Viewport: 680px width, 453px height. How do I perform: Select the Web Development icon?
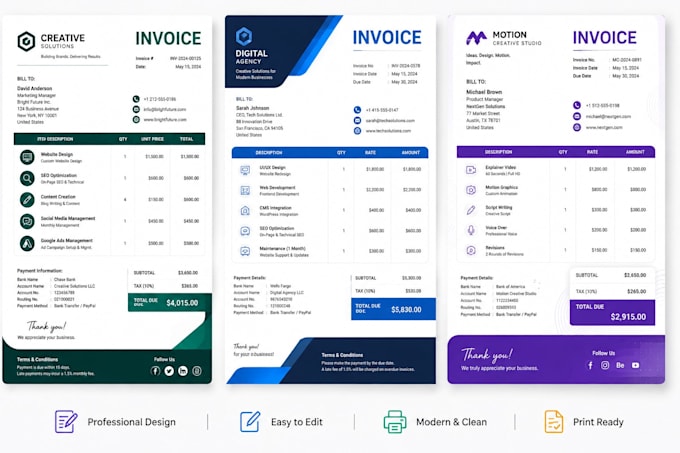click(245, 190)
